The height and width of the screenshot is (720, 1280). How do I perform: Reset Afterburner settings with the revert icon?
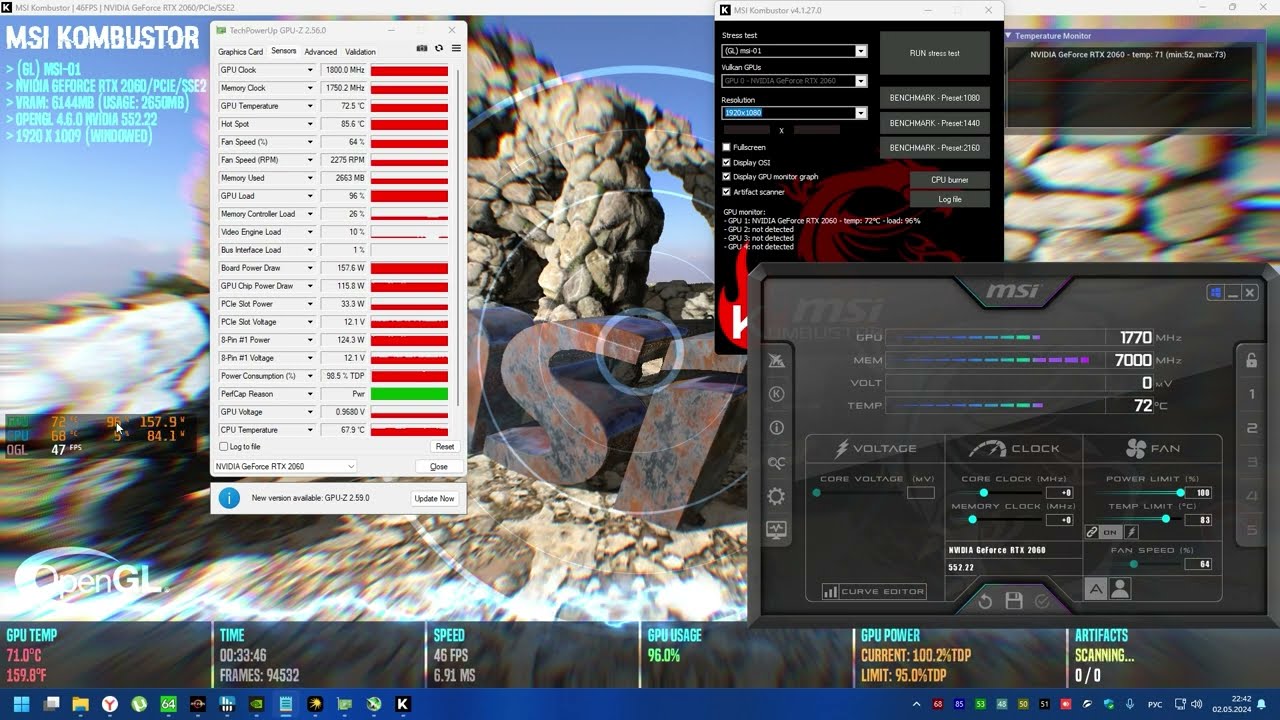tap(985, 601)
